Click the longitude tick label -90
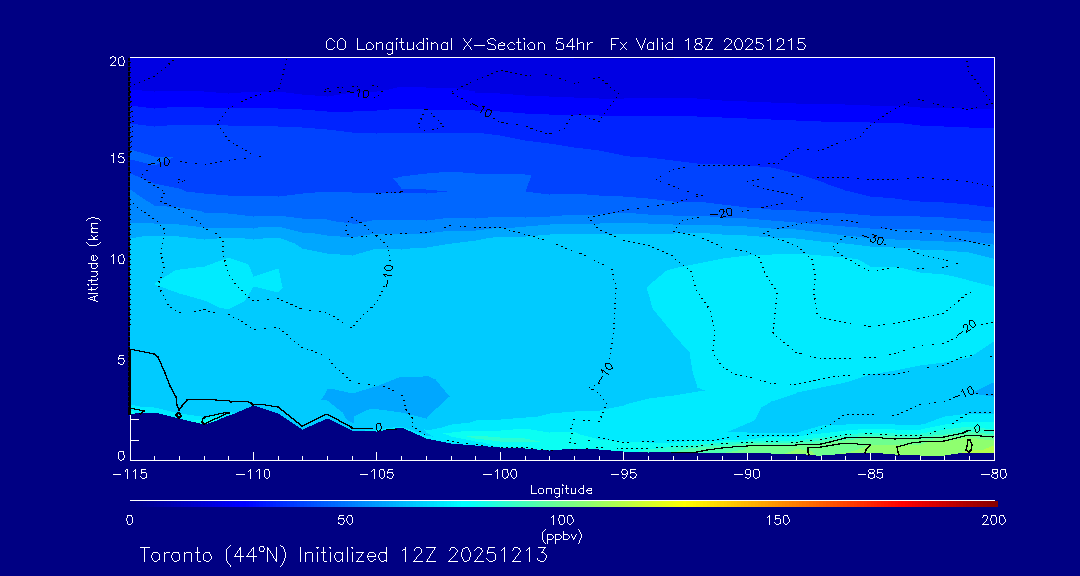Screen dimensions: 1080x576 coord(747,474)
